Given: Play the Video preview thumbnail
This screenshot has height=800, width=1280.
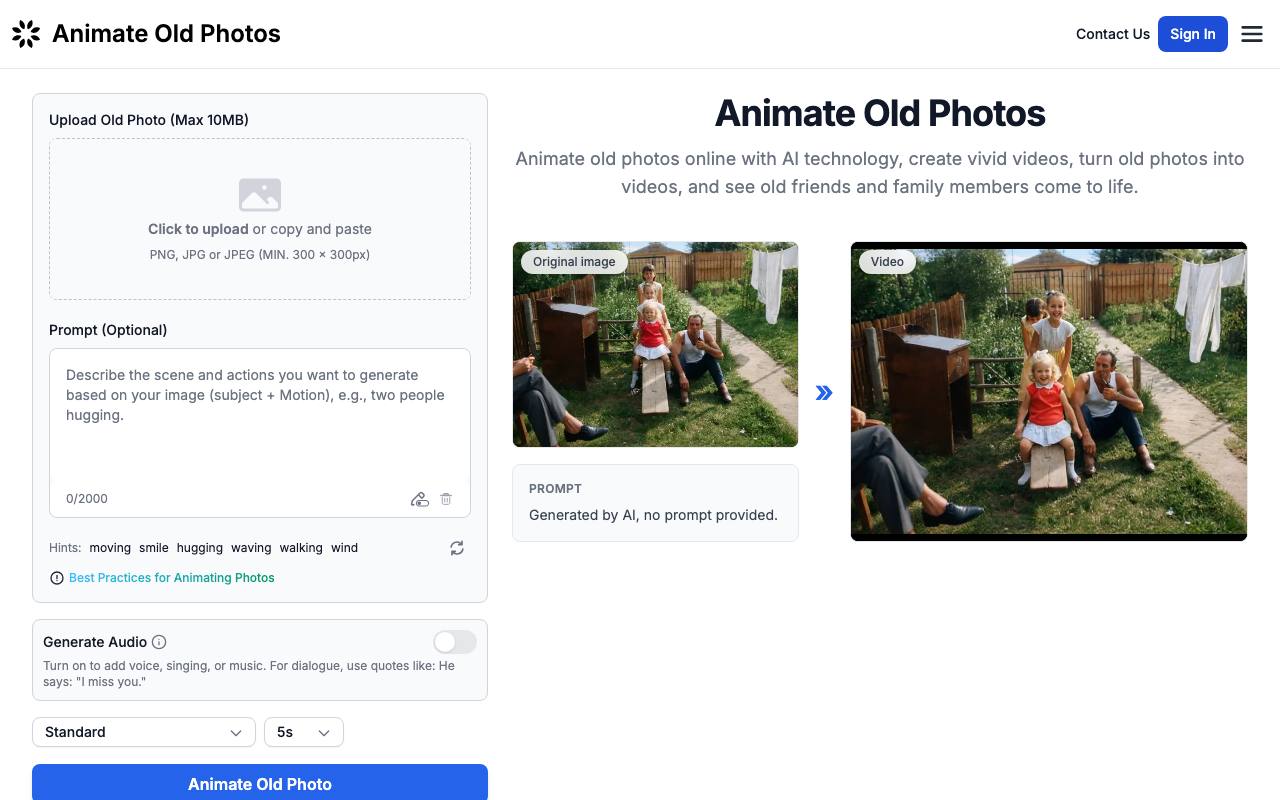Looking at the screenshot, I should 1049,391.
